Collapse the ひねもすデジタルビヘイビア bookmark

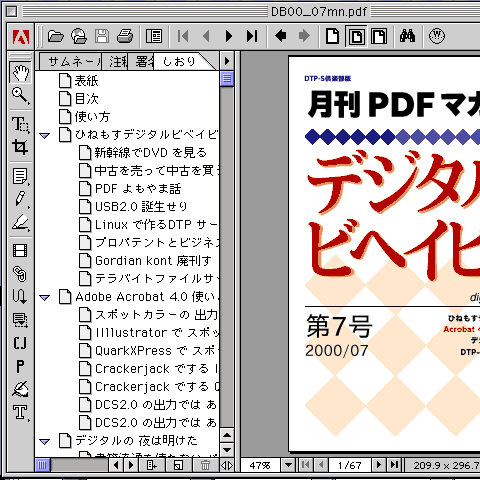45,135
